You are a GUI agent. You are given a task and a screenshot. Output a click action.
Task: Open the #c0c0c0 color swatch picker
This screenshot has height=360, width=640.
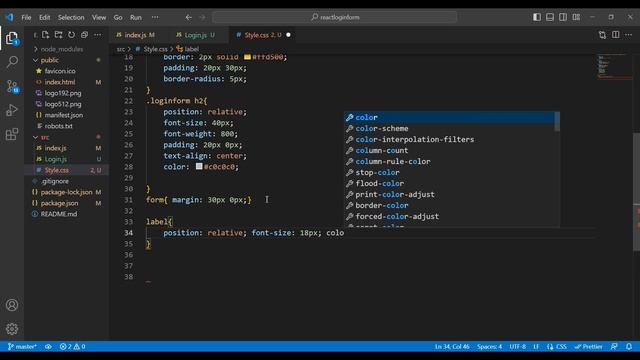[x=199, y=167]
